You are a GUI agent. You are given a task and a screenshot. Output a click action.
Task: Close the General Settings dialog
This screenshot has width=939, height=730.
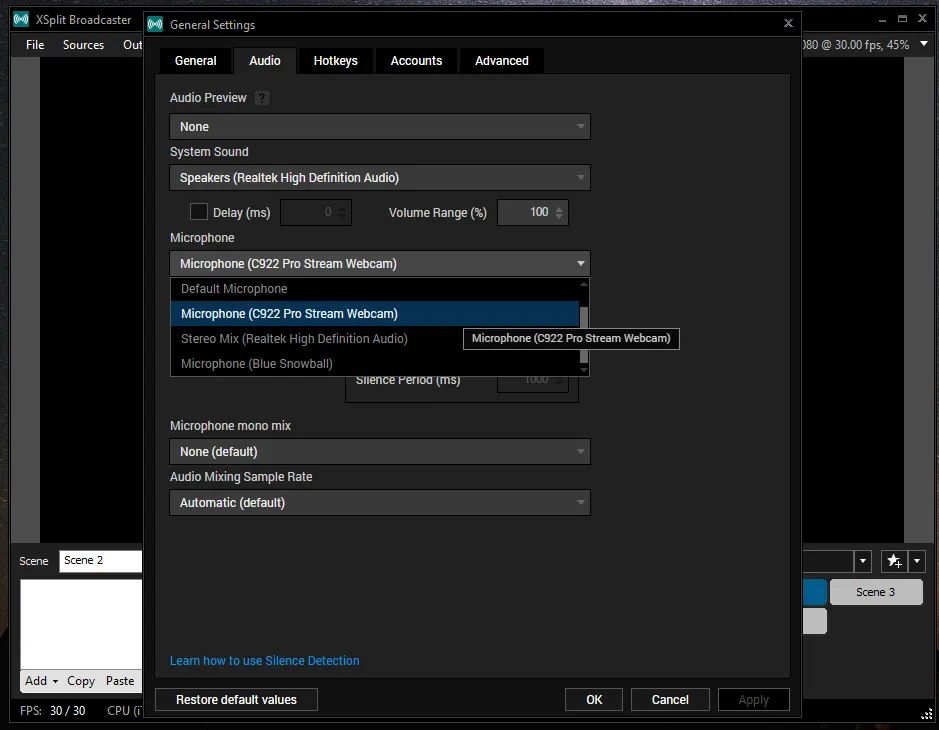788,23
